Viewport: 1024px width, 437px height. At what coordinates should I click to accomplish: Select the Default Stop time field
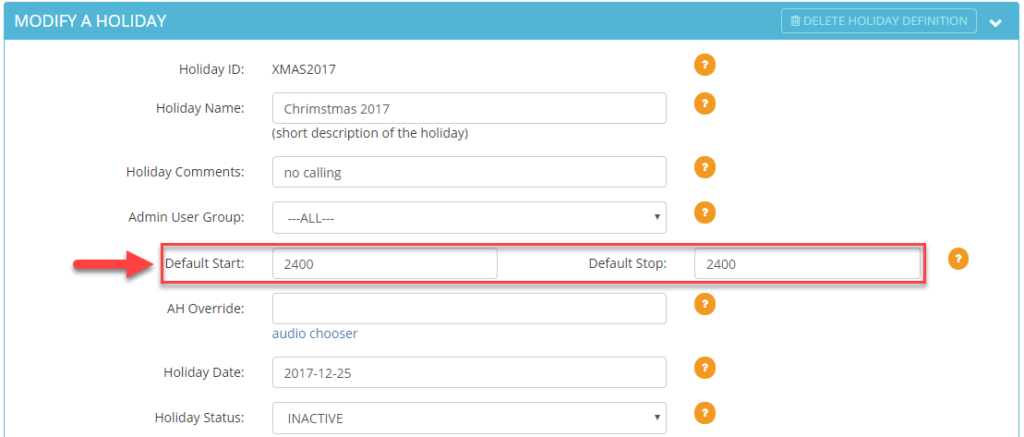[807, 263]
